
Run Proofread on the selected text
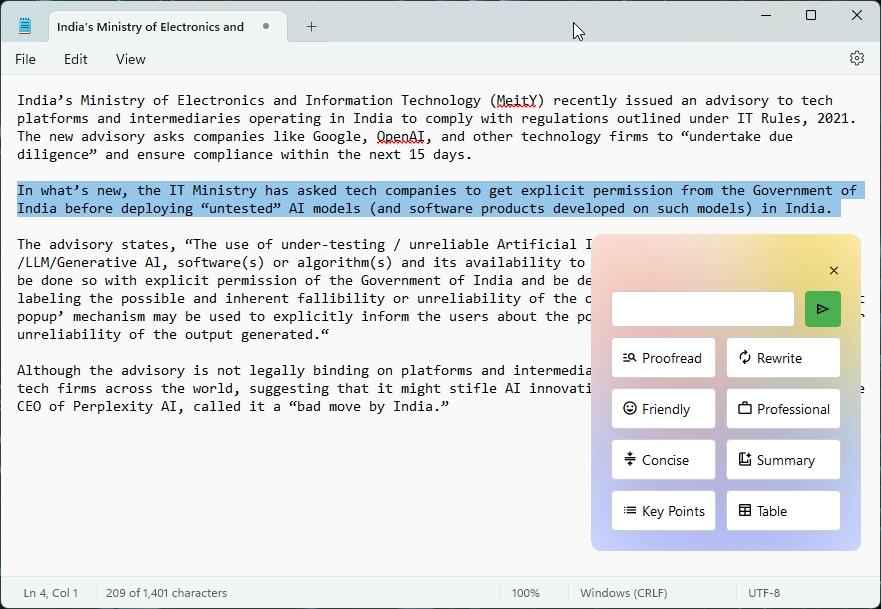pos(663,358)
